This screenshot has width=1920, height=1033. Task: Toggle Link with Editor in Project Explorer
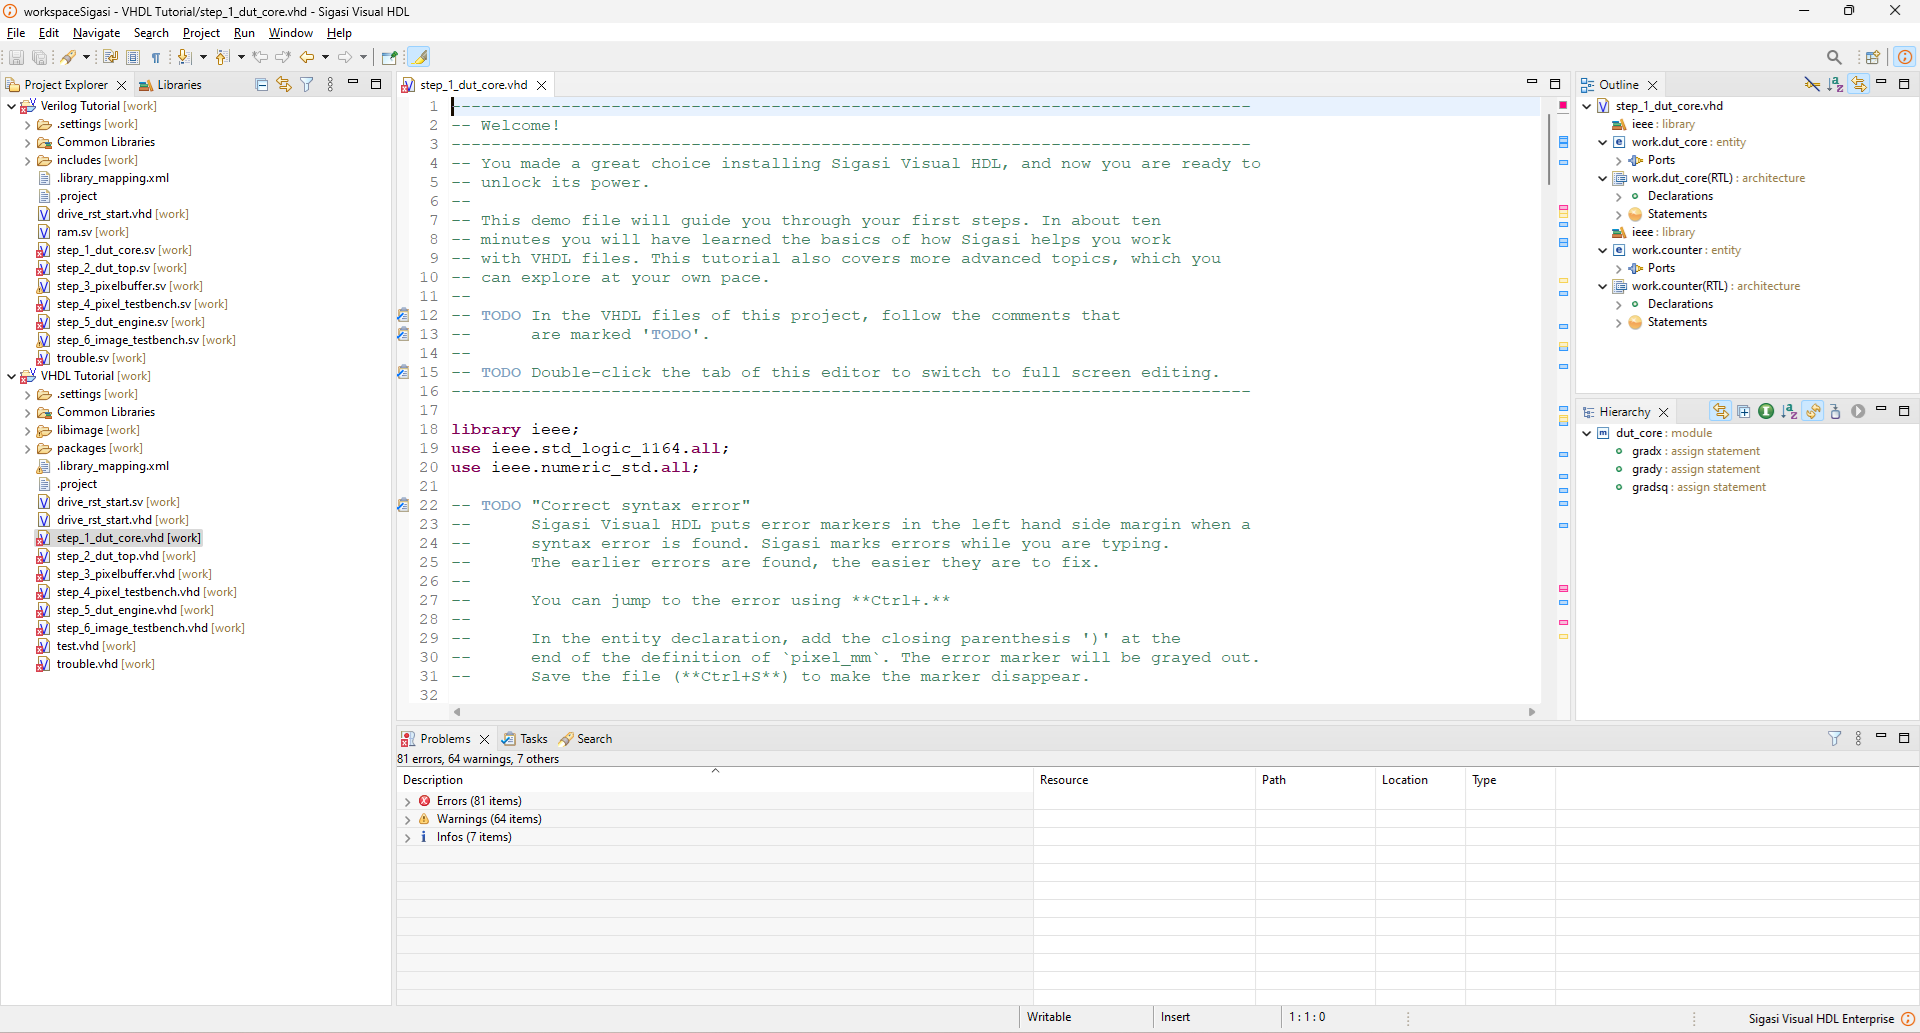coord(284,85)
